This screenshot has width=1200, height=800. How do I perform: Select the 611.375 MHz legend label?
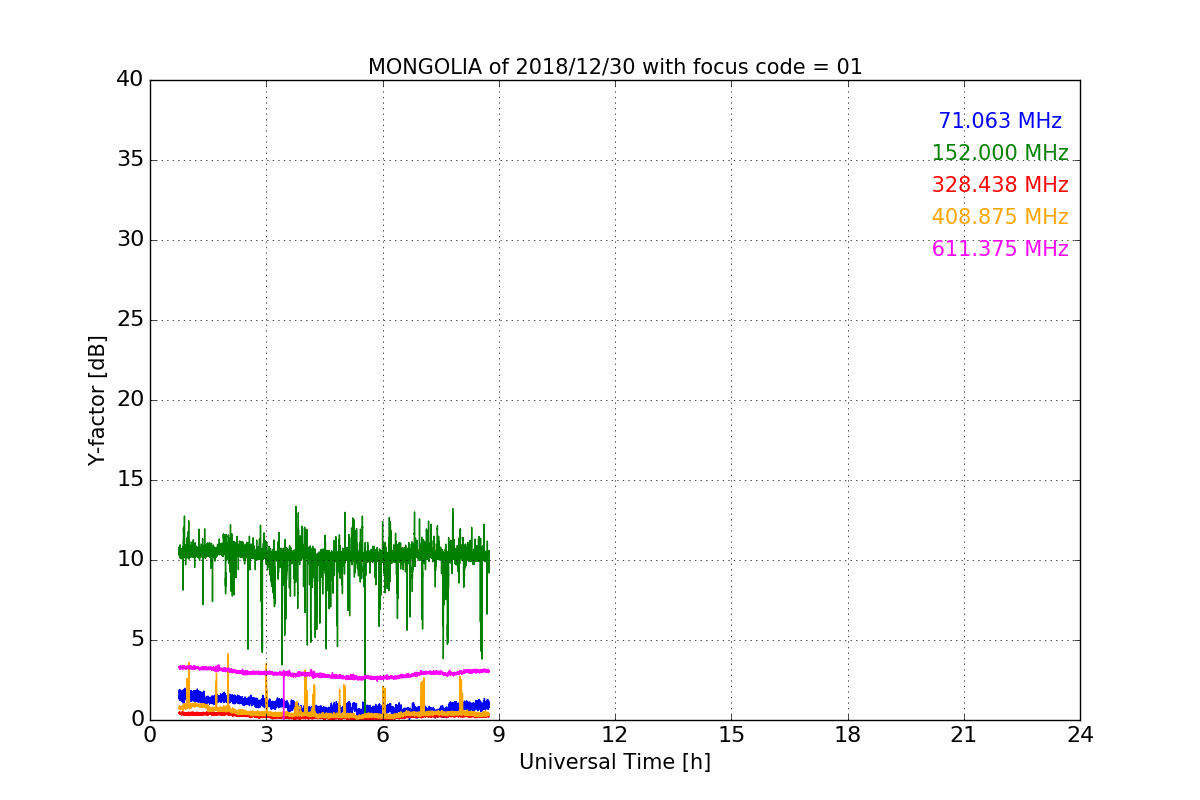(1000, 249)
